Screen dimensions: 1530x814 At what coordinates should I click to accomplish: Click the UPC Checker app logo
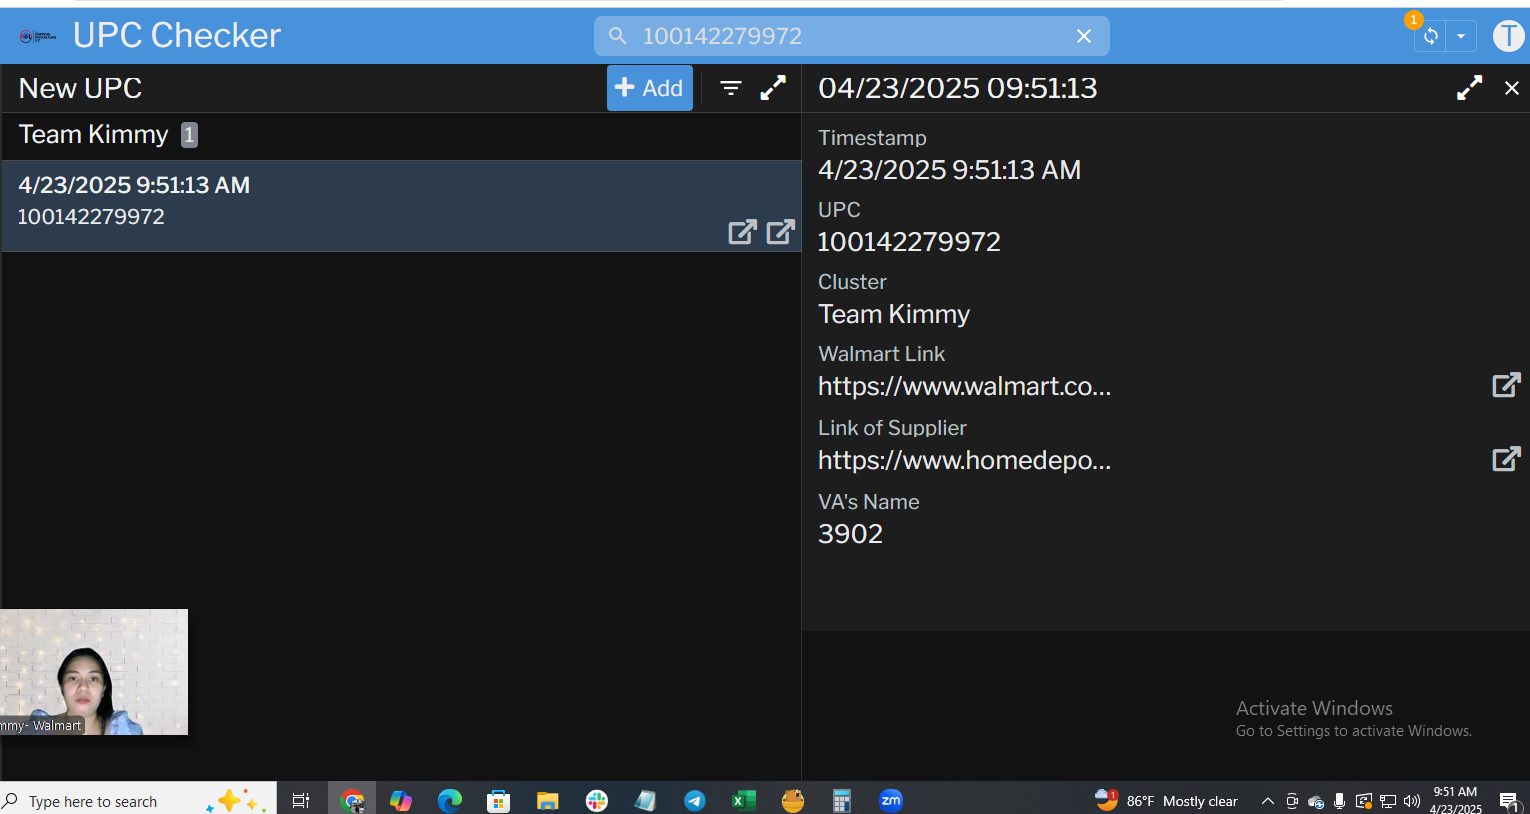tap(38, 36)
